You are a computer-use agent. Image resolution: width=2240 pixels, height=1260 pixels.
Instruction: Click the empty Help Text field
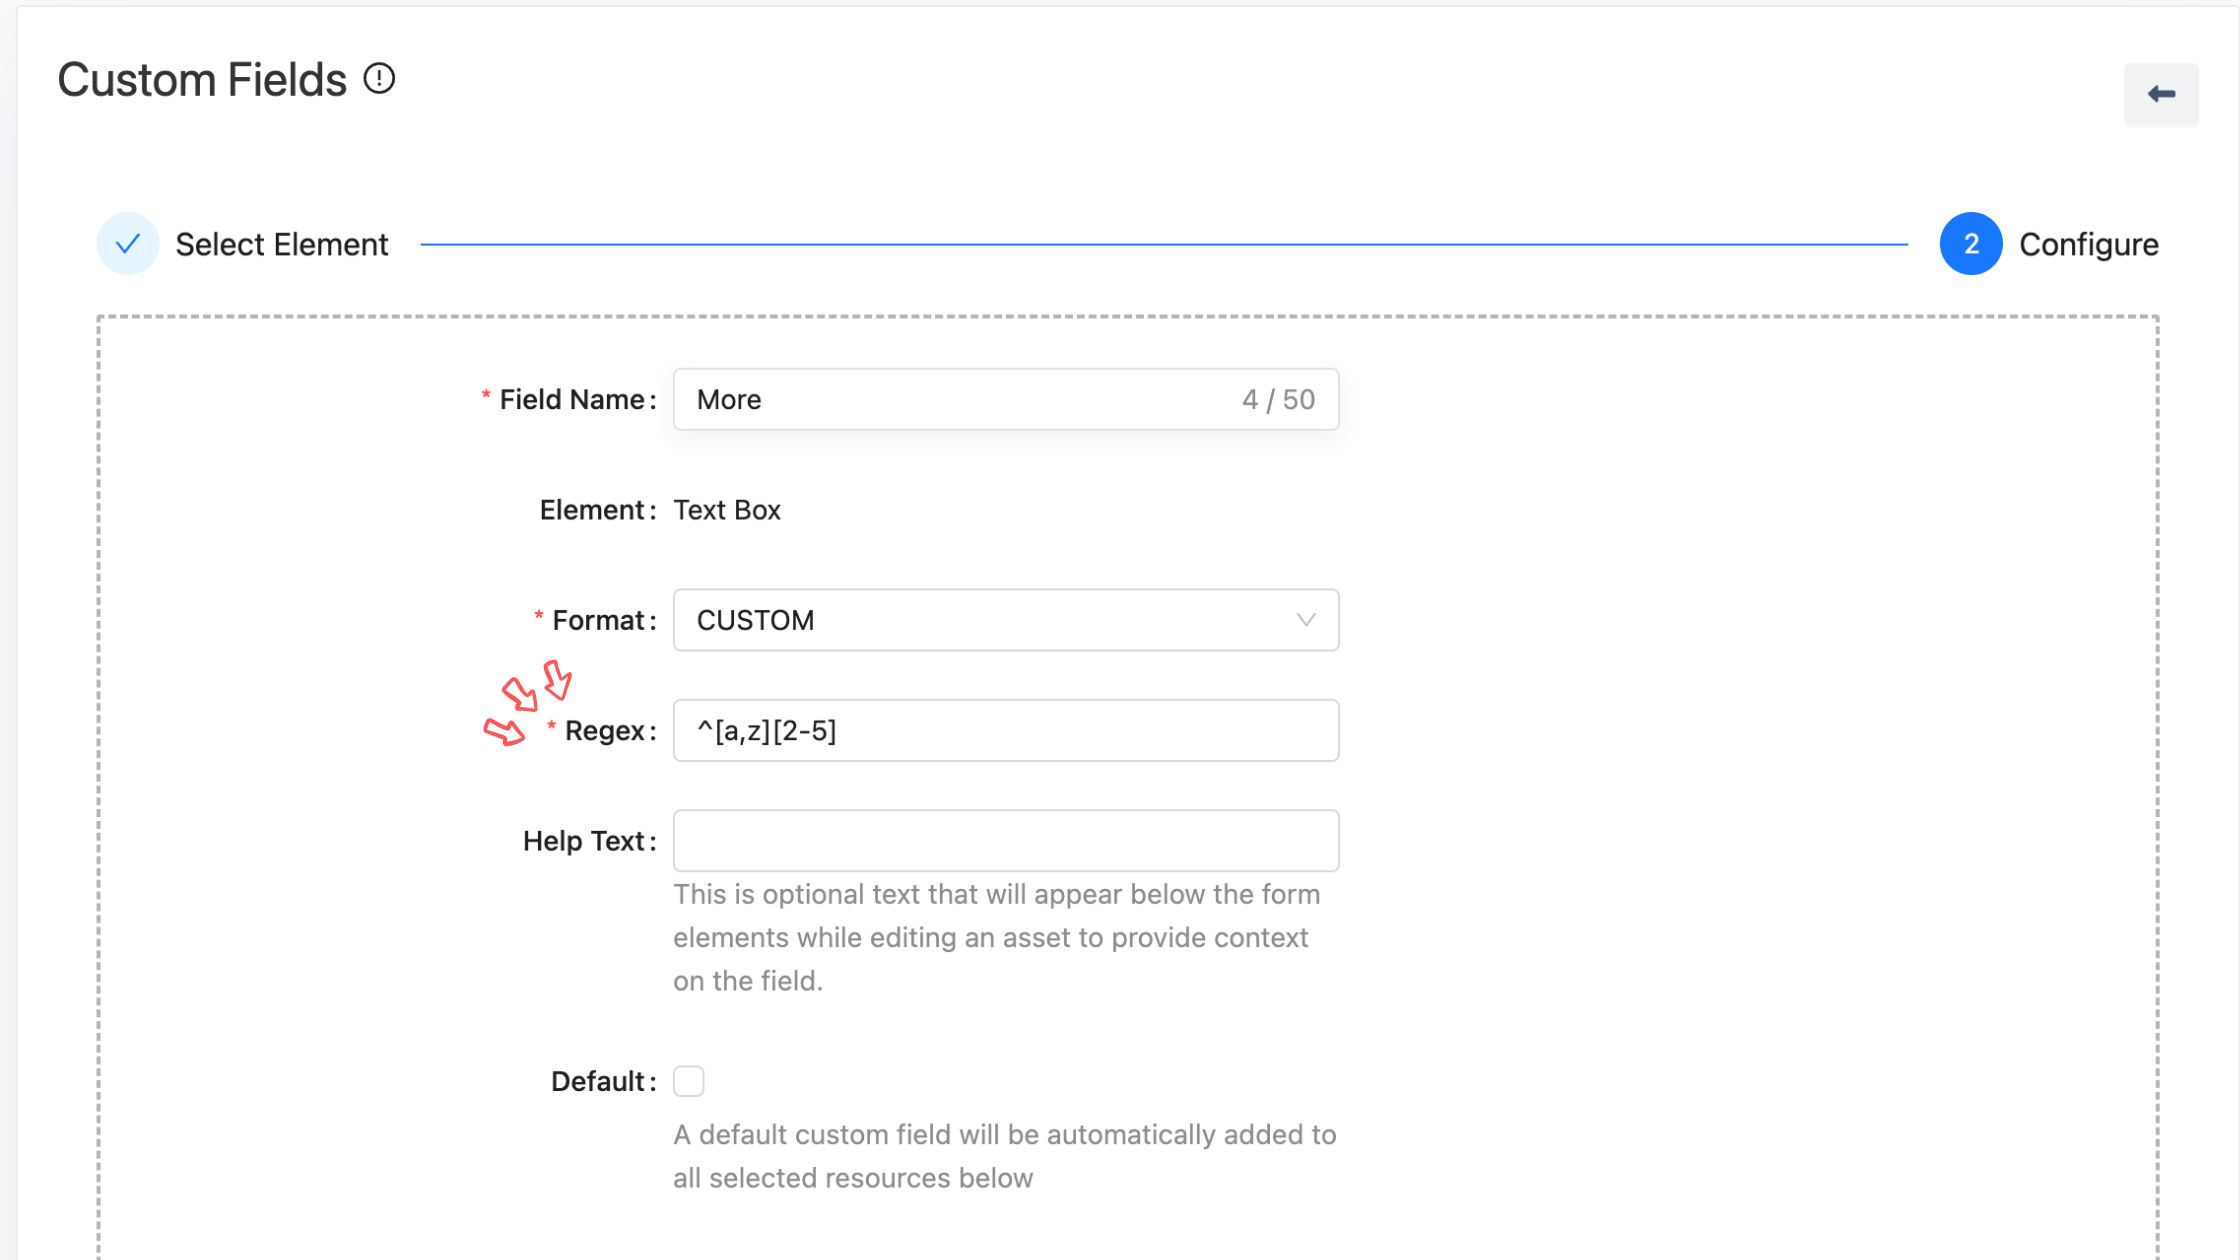click(1005, 841)
